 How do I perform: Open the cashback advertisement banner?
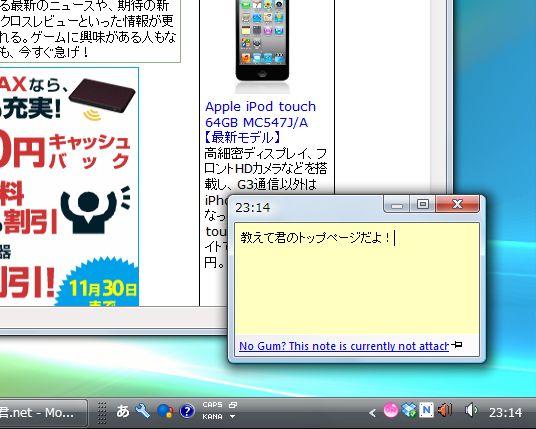tap(69, 187)
